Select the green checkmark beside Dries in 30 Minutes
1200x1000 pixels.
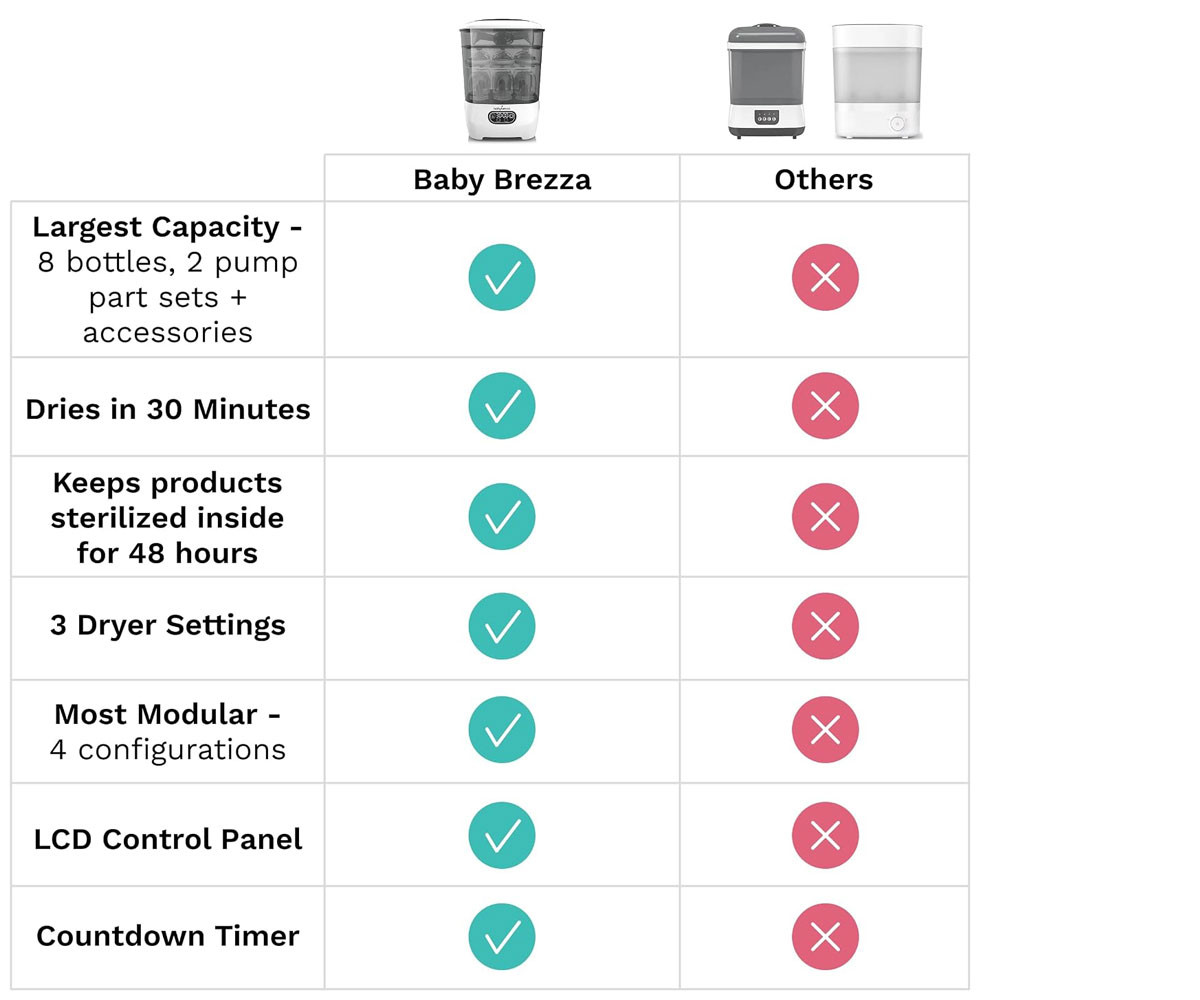click(502, 406)
